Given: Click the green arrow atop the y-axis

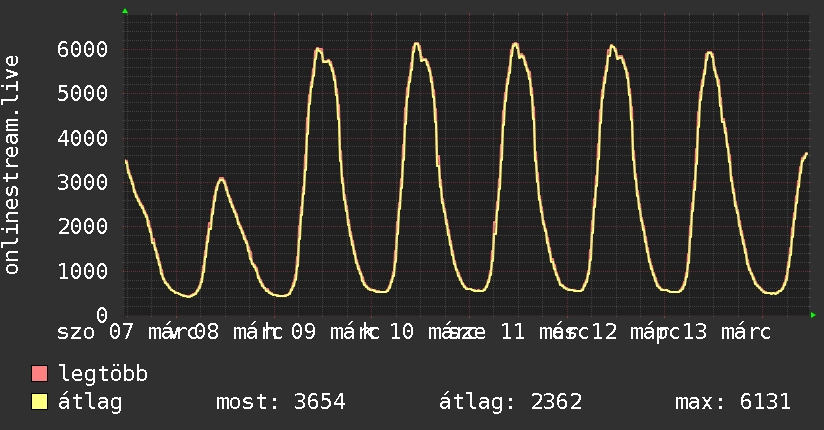Looking at the screenshot, I should coord(125,11).
